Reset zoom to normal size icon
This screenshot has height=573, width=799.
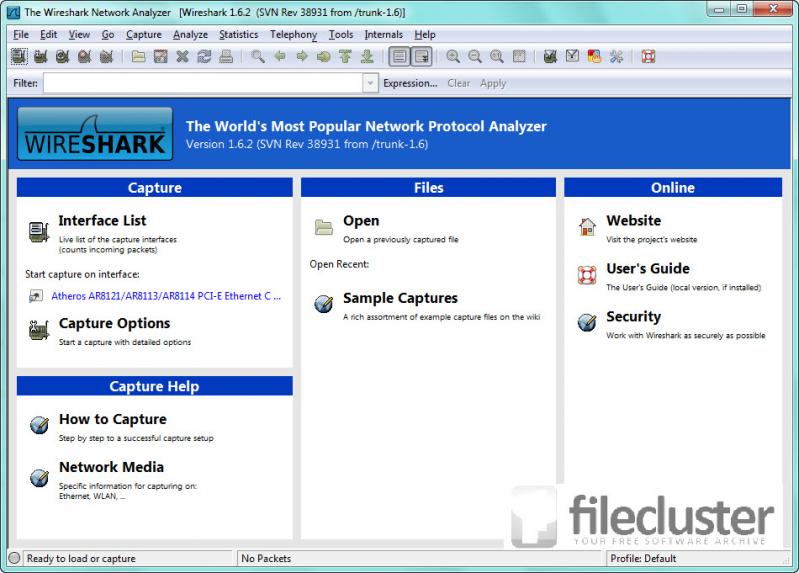[497, 56]
